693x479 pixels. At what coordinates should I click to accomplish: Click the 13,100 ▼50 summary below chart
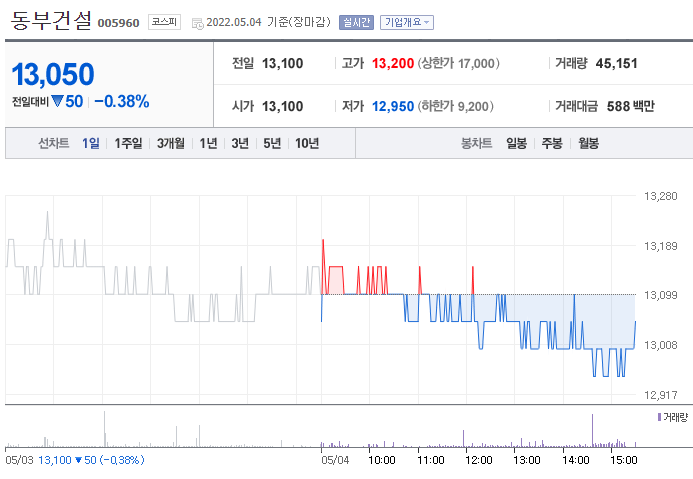tap(91, 460)
